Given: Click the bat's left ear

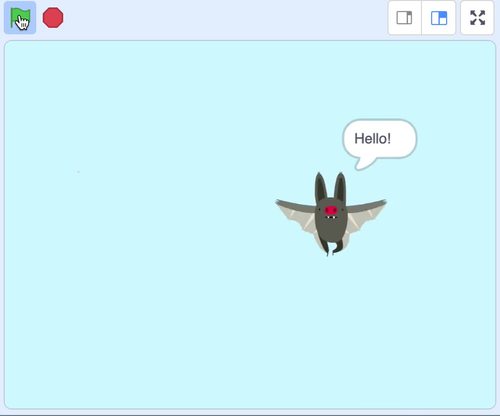Looking at the screenshot, I should 321,187.
